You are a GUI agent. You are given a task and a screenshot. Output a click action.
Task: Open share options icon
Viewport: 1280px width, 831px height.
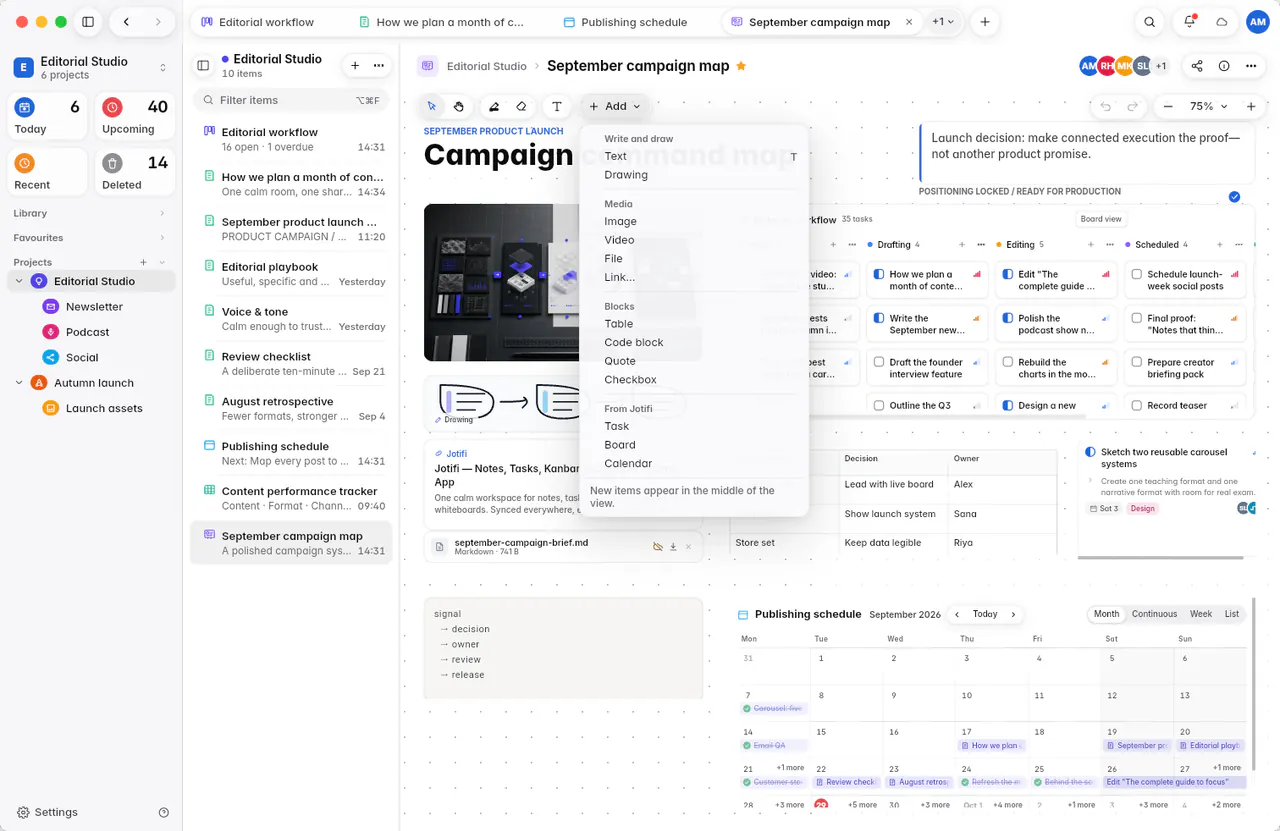[1197, 66]
